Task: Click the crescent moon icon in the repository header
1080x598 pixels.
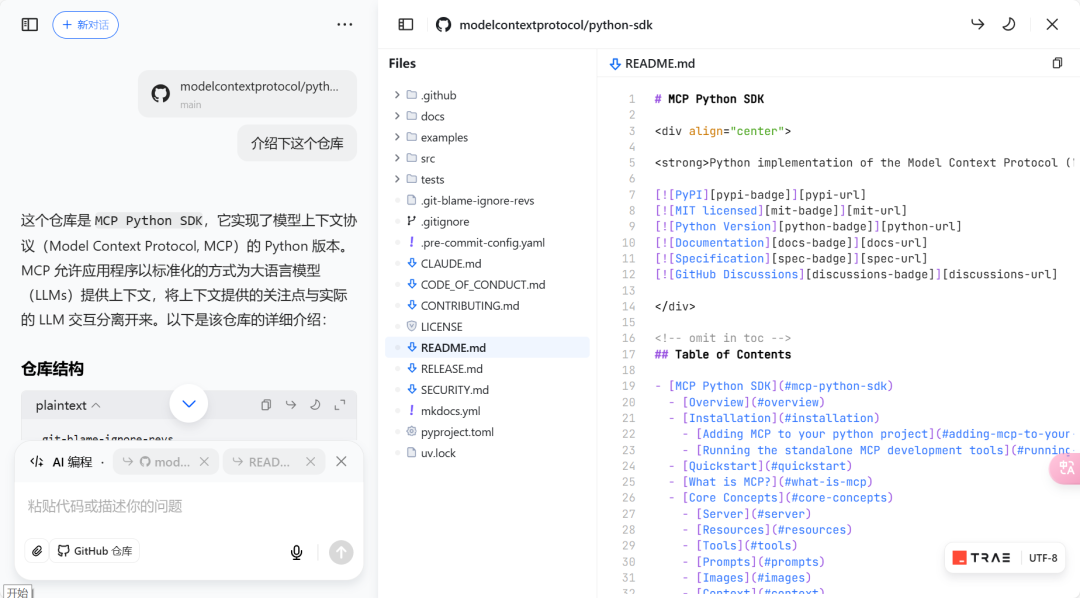Action: coord(1008,25)
